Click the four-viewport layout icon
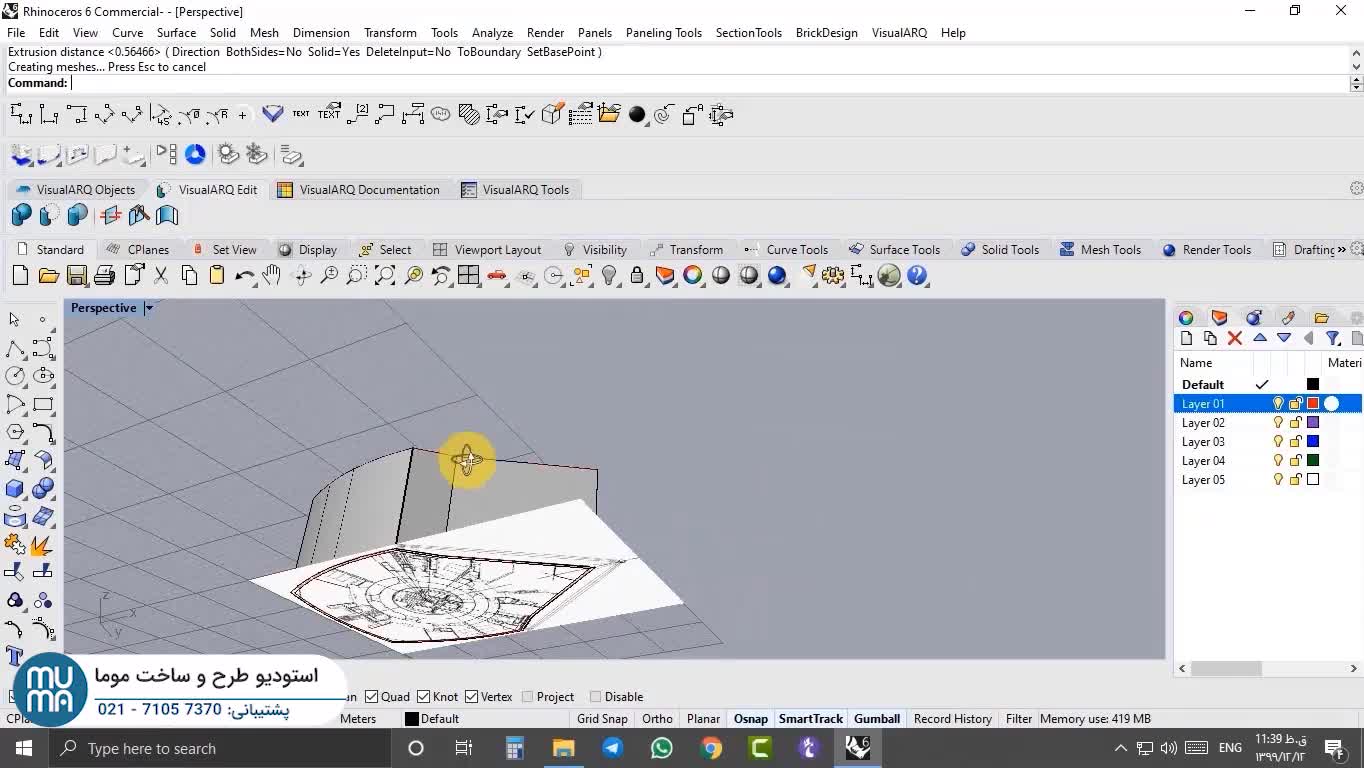The height and width of the screenshot is (768, 1364). (468, 276)
